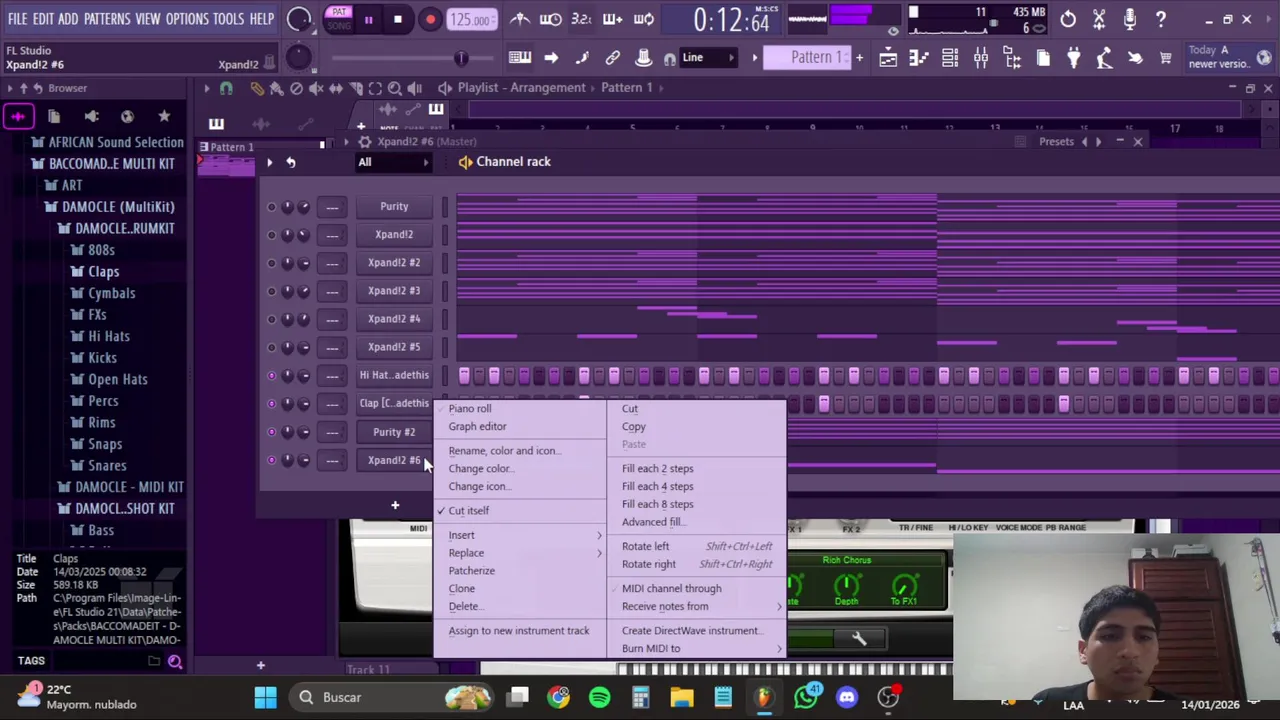The height and width of the screenshot is (720, 1280).
Task: Toggle countdown before recording icon
Action: point(581,19)
